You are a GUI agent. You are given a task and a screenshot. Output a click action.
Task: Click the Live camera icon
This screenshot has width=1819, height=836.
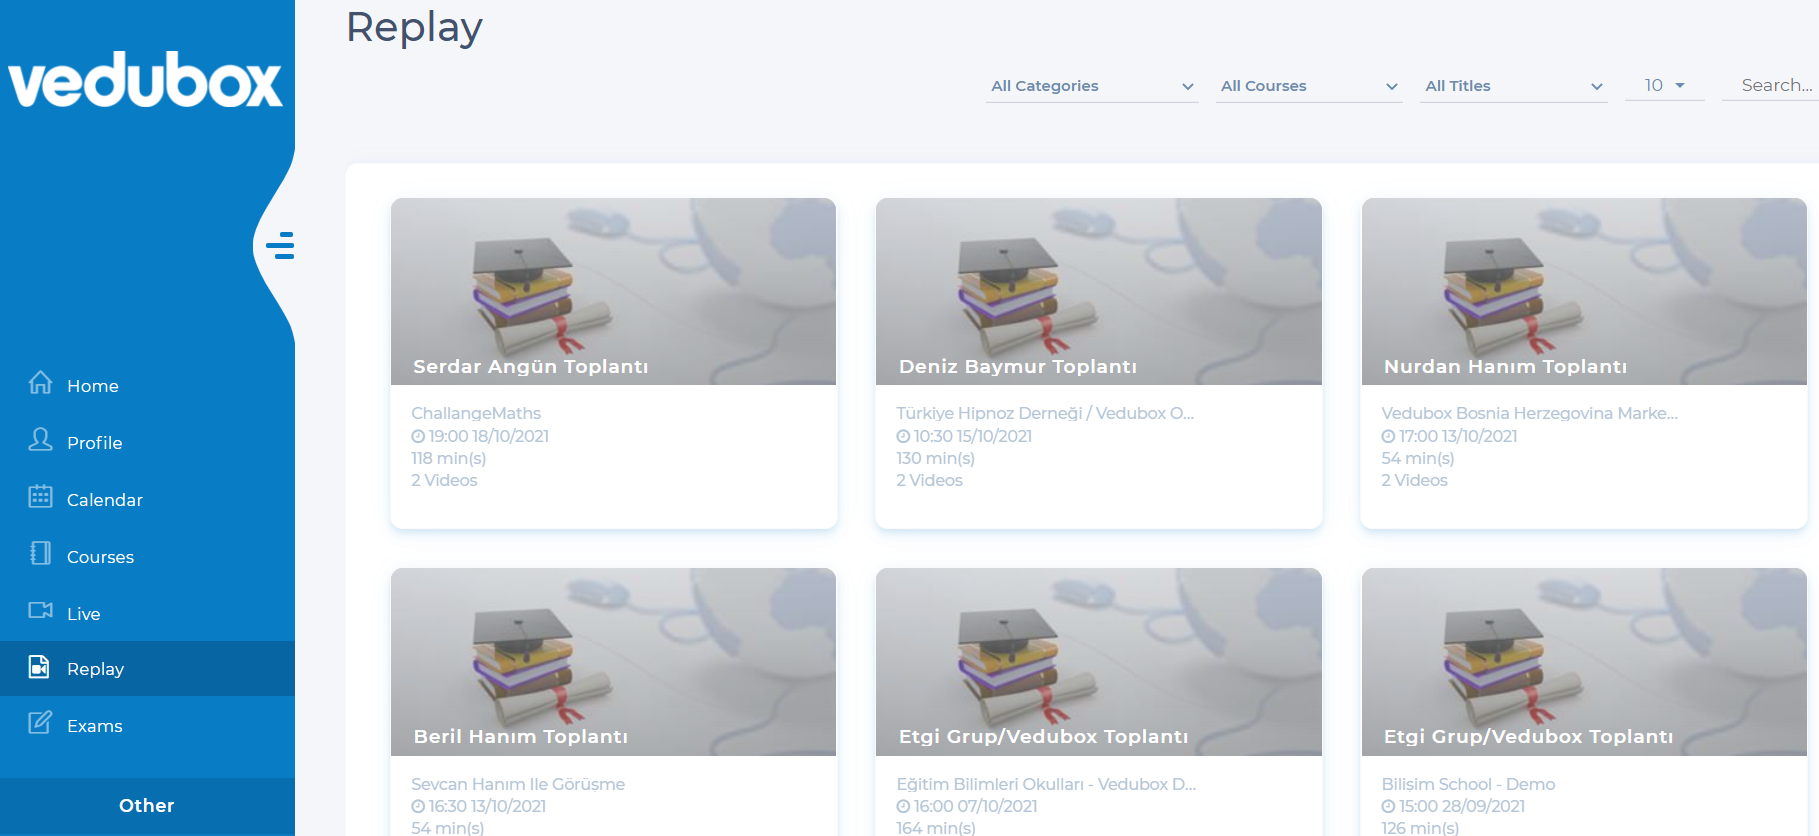(40, 611)
